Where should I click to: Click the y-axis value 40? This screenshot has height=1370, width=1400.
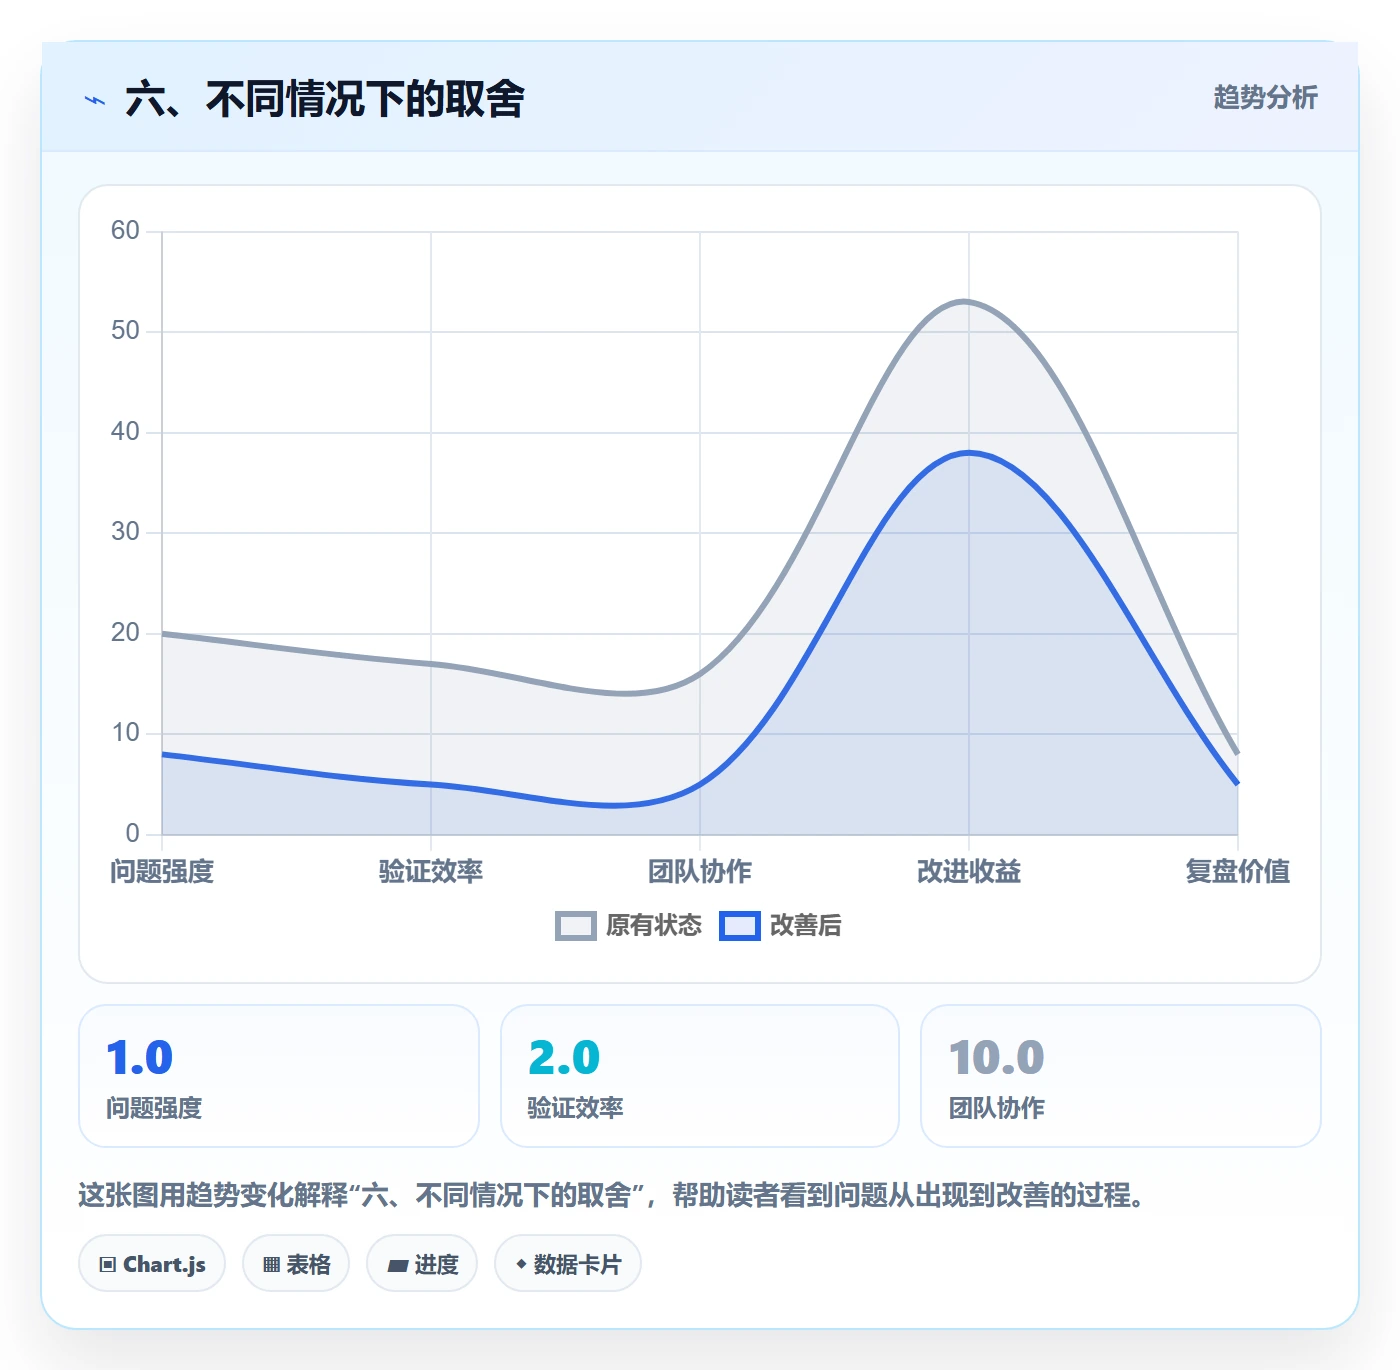[125, 432]
